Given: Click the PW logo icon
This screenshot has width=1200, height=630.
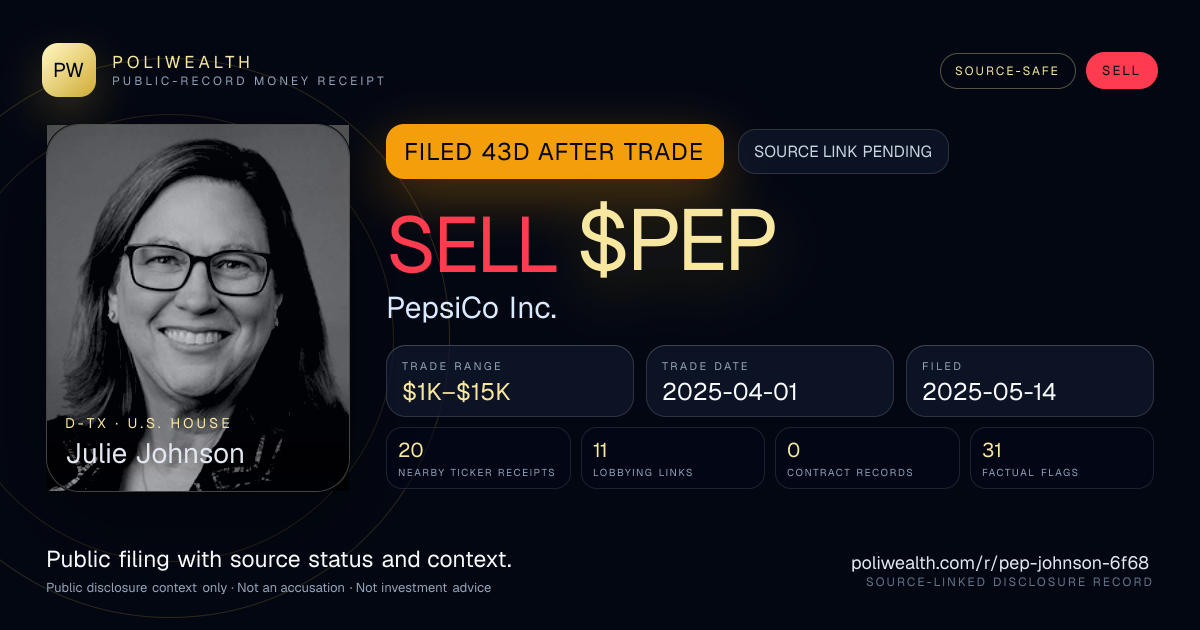Looking at the screenshot, I should pyautogui.click(x=69, y=70).
